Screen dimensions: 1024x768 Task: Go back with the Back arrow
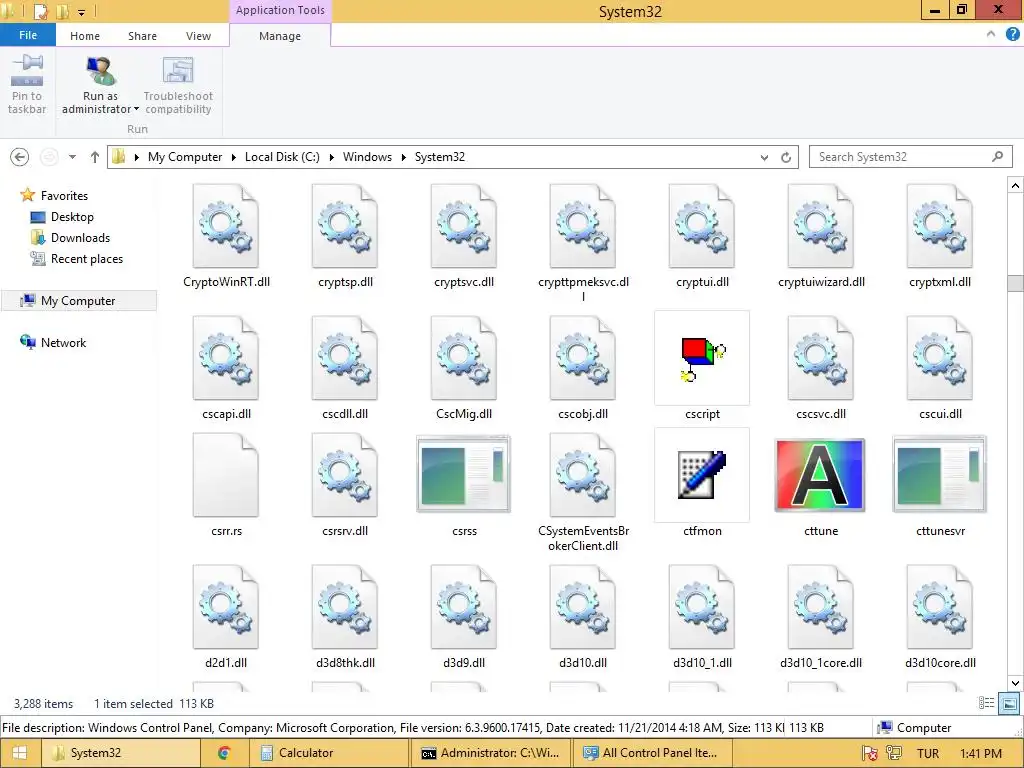pos(20,157)
